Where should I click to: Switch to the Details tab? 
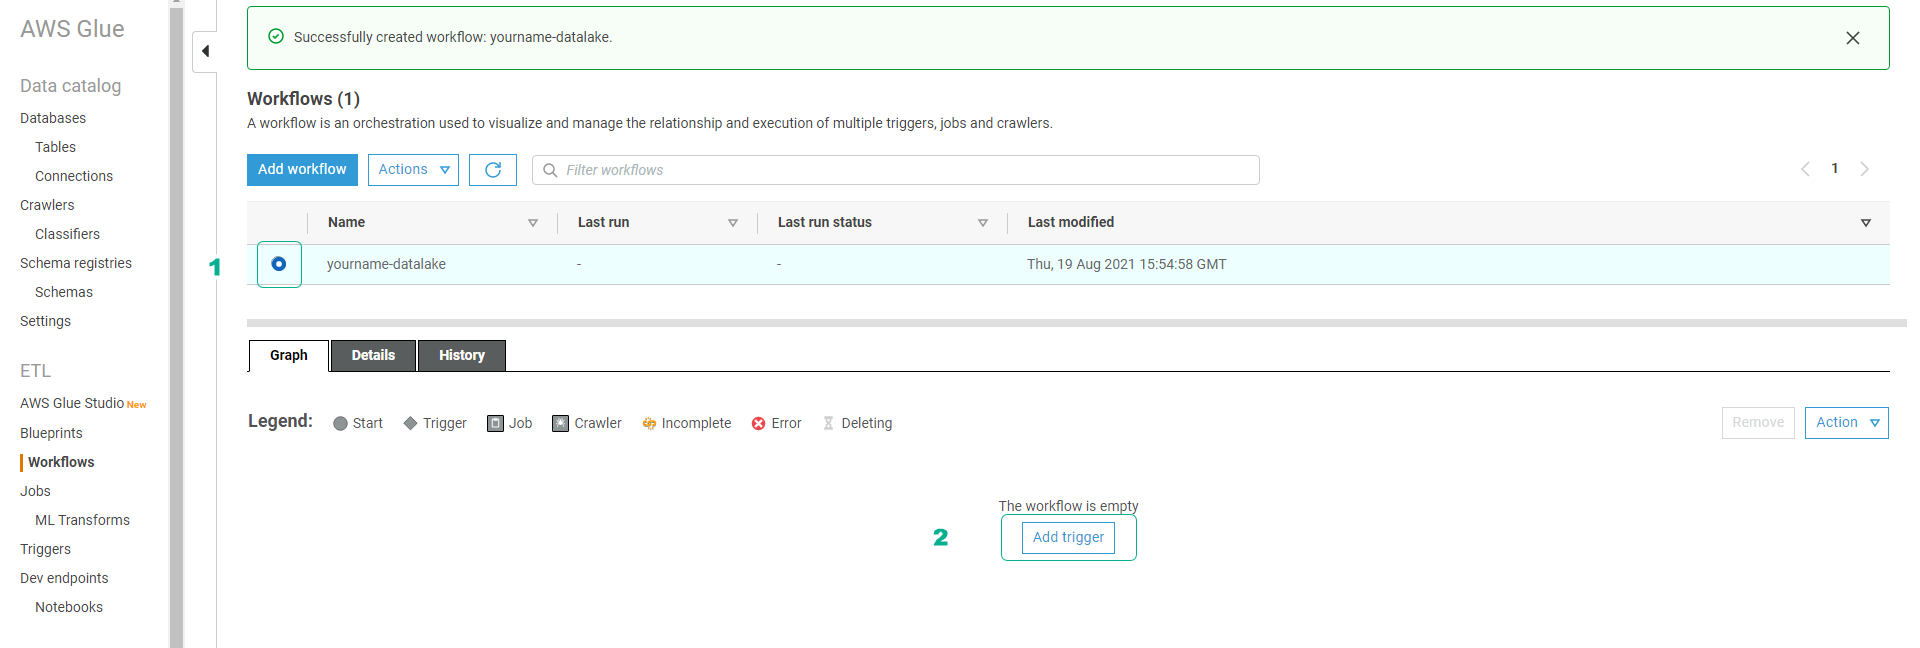[373, 355]
